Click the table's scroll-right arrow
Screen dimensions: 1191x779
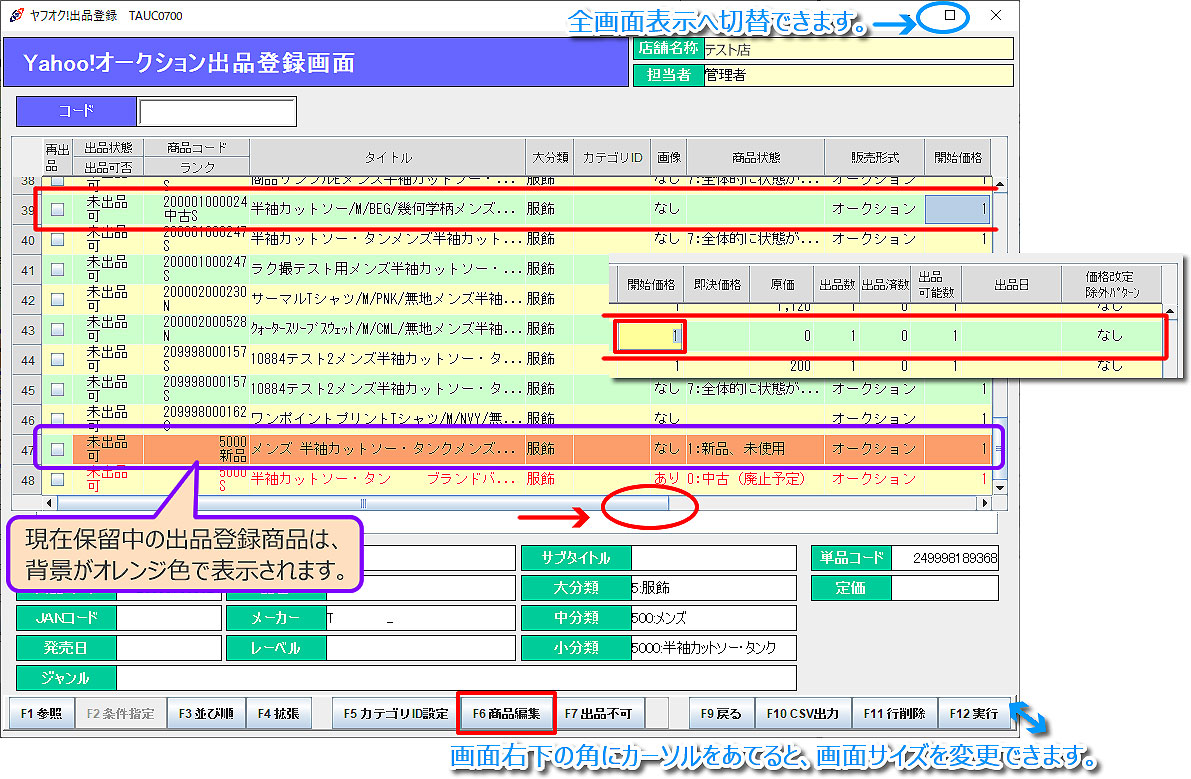pos(983,503)
